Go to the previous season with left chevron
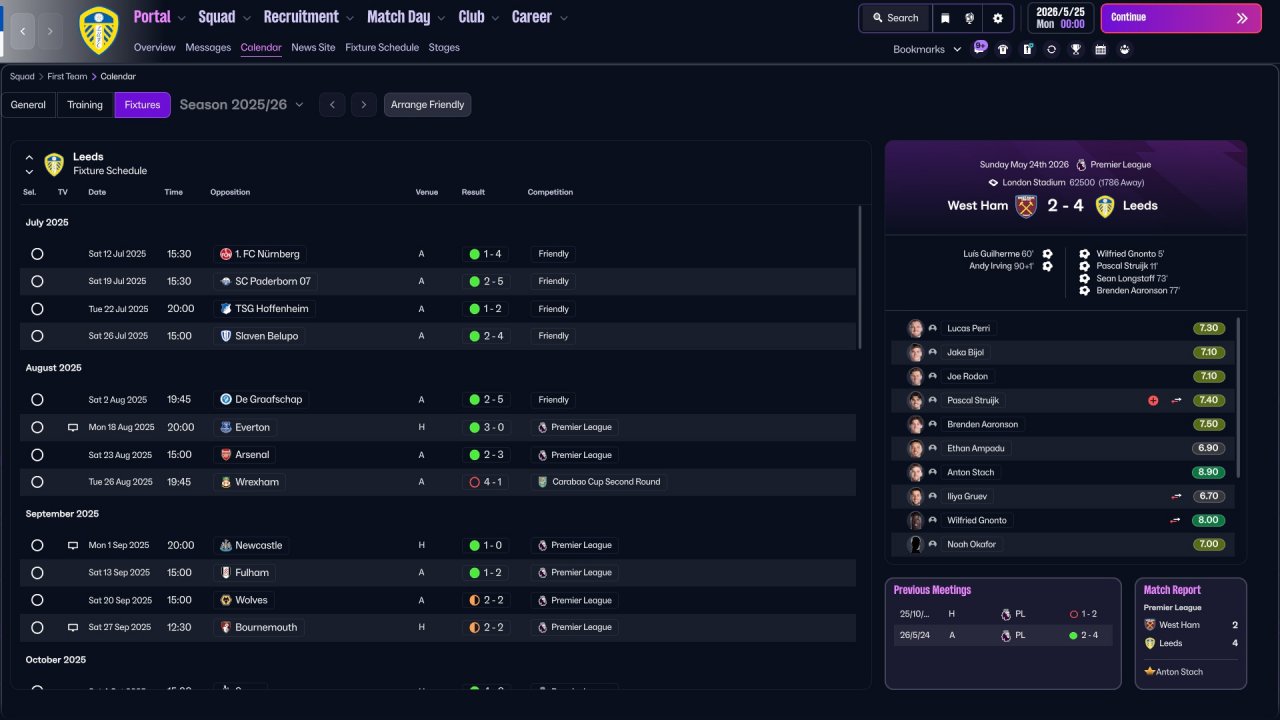The image size is (1280, 720). [x=332, y=105]
